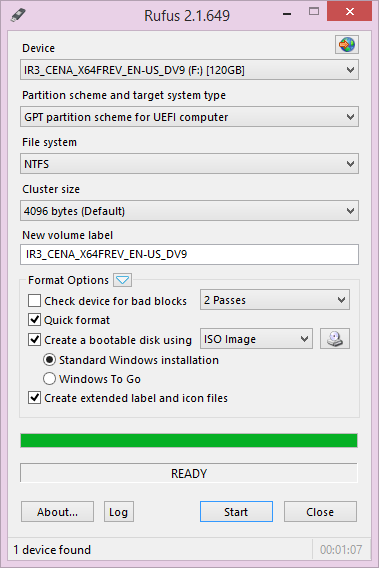The width and height of the screenshot is (379, 568).
Task: Select Standard Windows installation option
Action: click(x=49, y=360)
